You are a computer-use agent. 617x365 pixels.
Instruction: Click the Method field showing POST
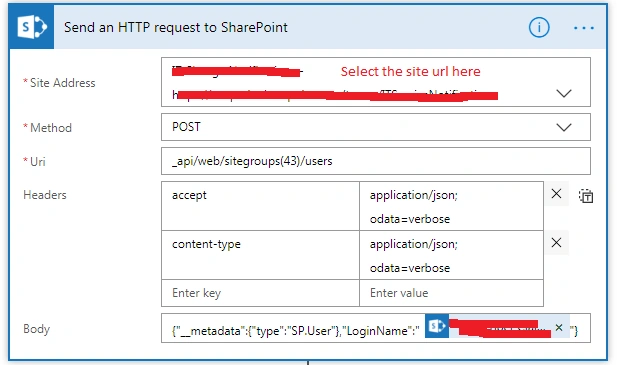pos(376,127)
